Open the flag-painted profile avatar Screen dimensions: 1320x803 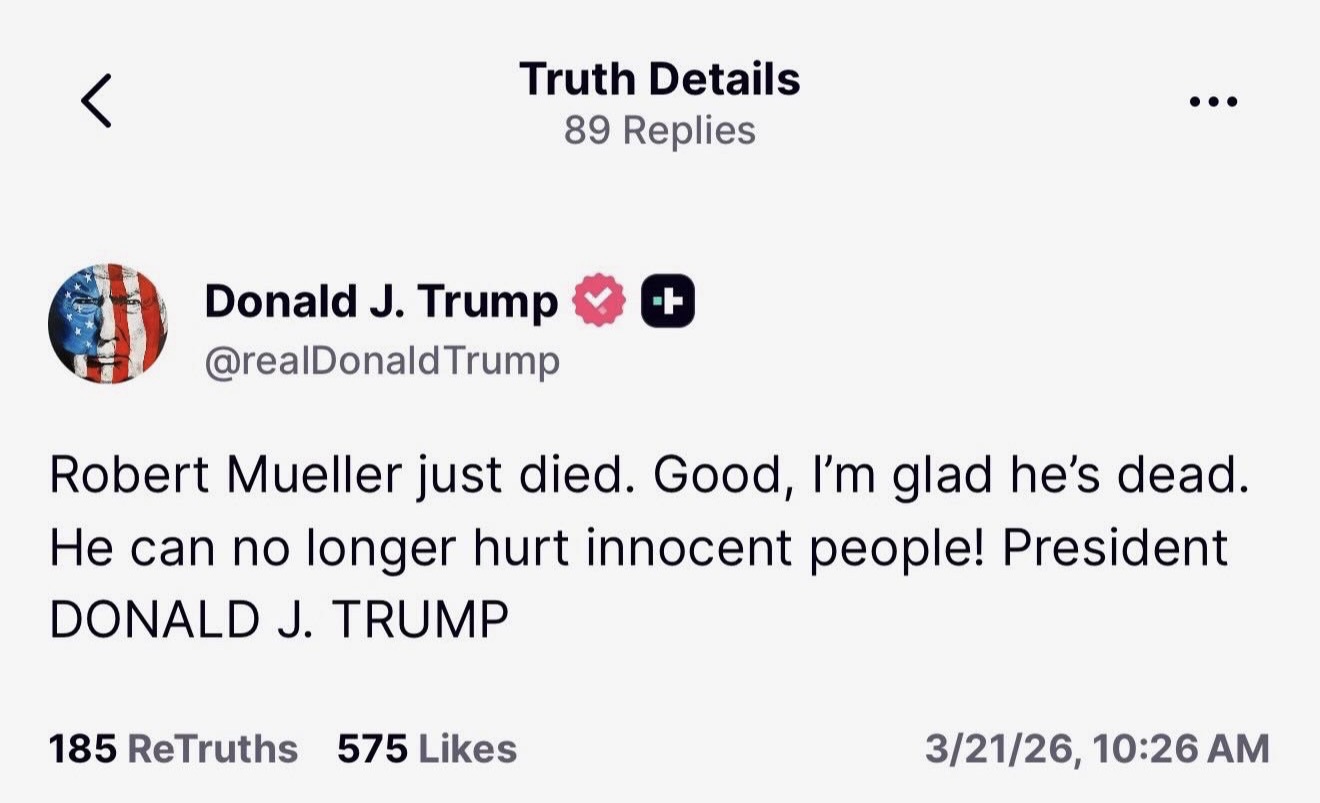(108, 323)
